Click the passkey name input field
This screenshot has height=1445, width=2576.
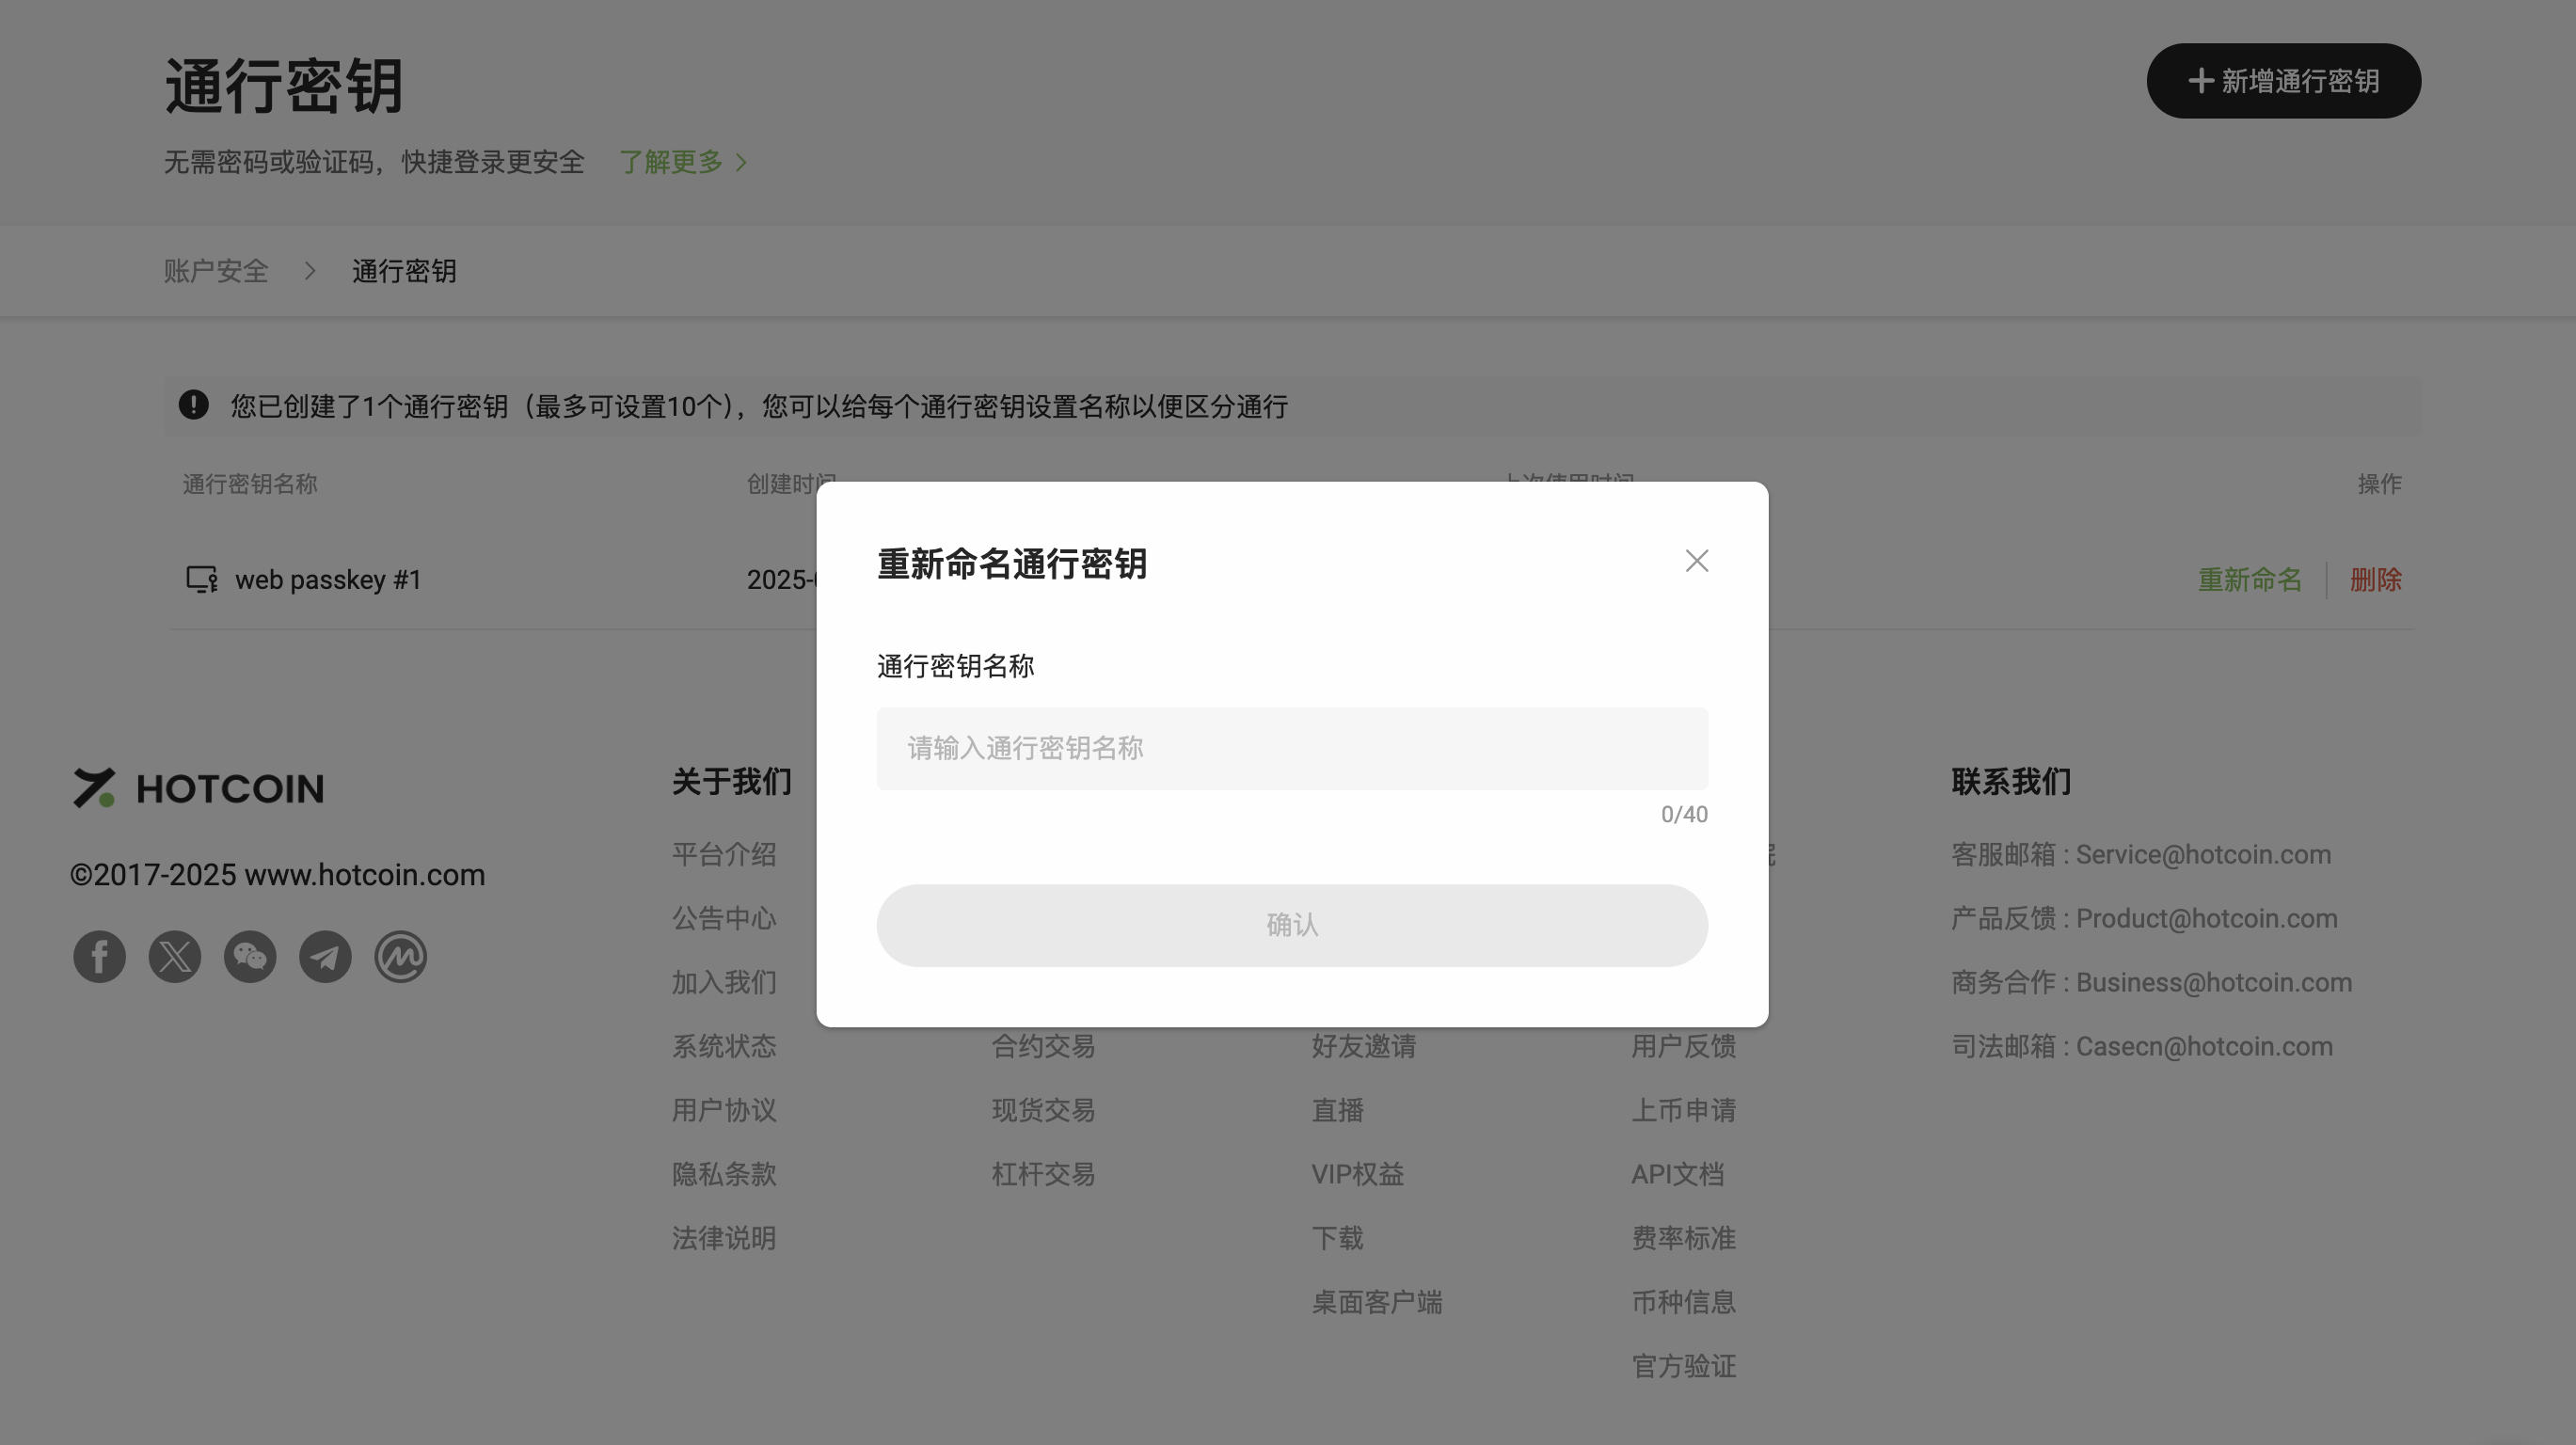pos(1291,749)
